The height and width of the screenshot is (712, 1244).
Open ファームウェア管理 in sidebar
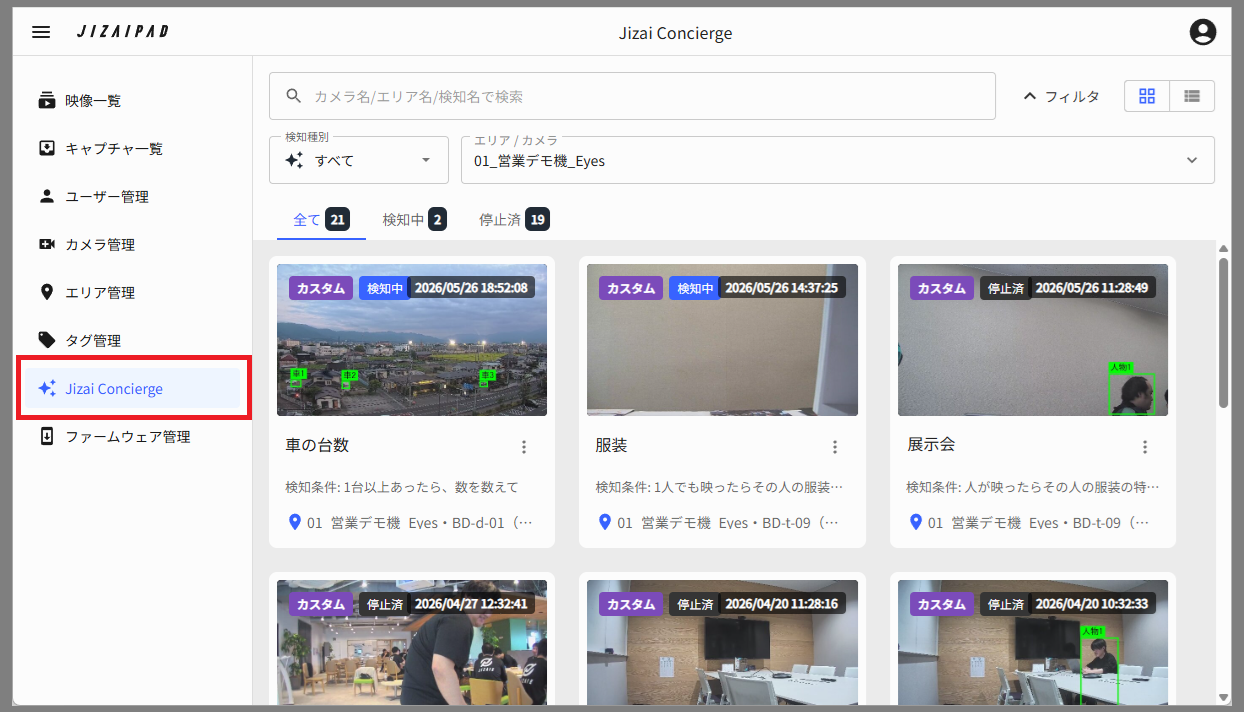coord(131,436)
